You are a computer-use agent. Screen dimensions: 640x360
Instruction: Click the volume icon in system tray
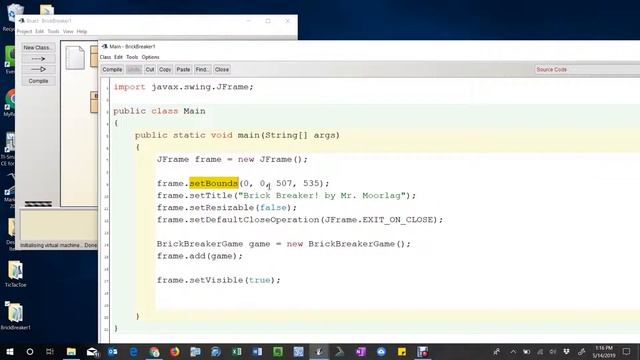tap(553, 351)
